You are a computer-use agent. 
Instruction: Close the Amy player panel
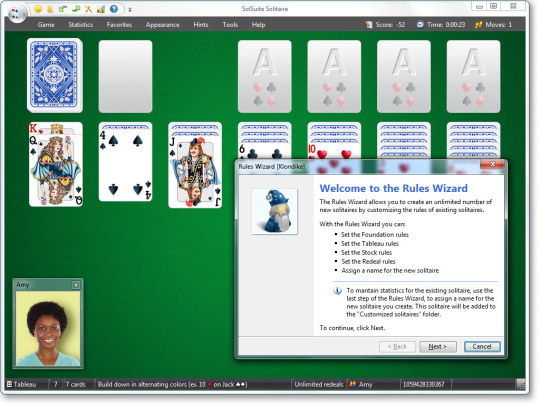pyautogui.click(x=76, y=285)
